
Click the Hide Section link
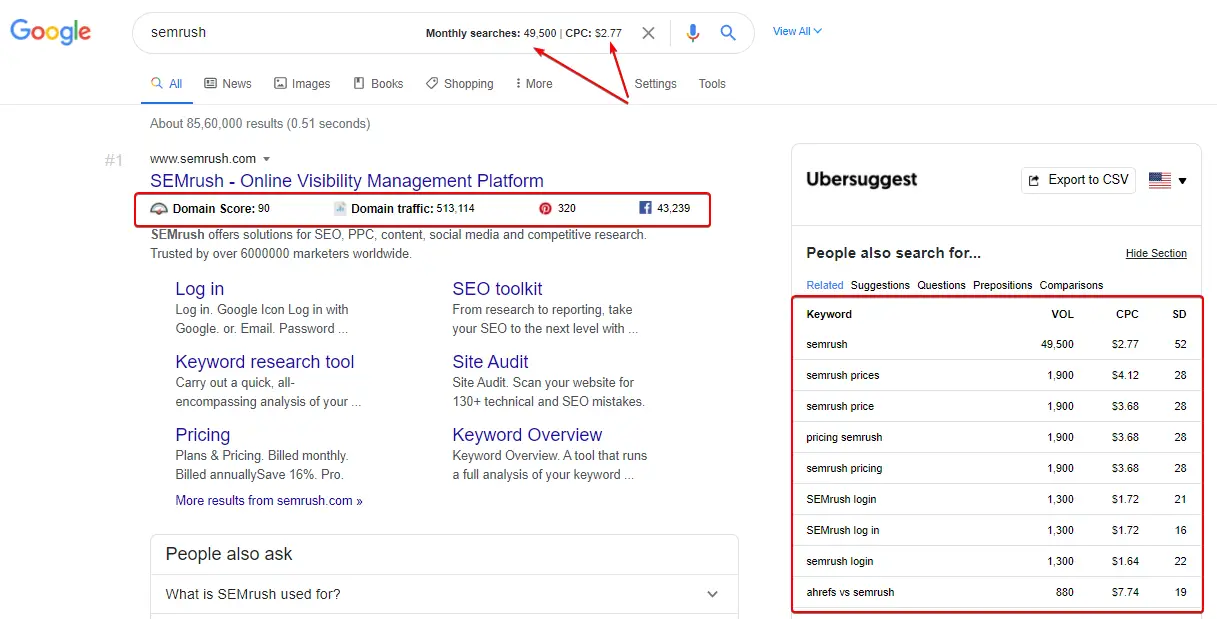coord(1156,254)
